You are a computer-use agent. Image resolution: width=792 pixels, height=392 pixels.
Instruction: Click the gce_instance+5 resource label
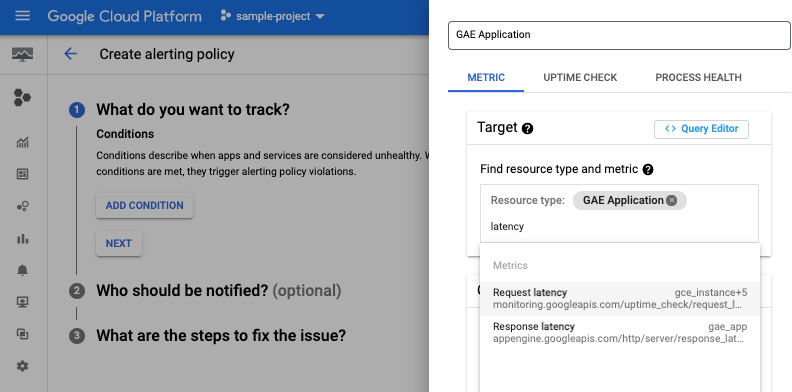coord(711,292)
